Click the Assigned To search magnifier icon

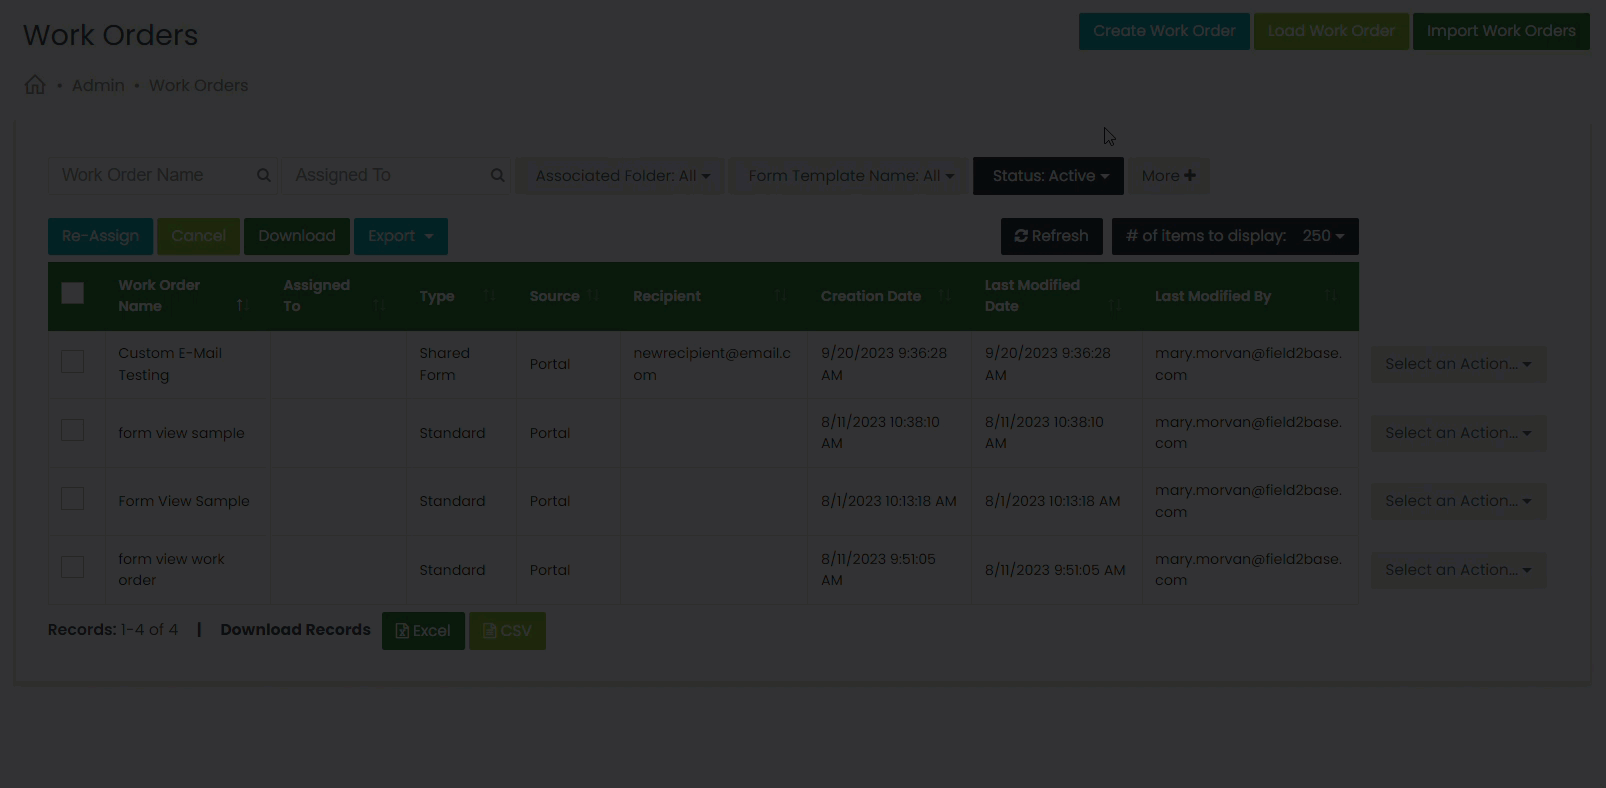click(x=498, y=176)
